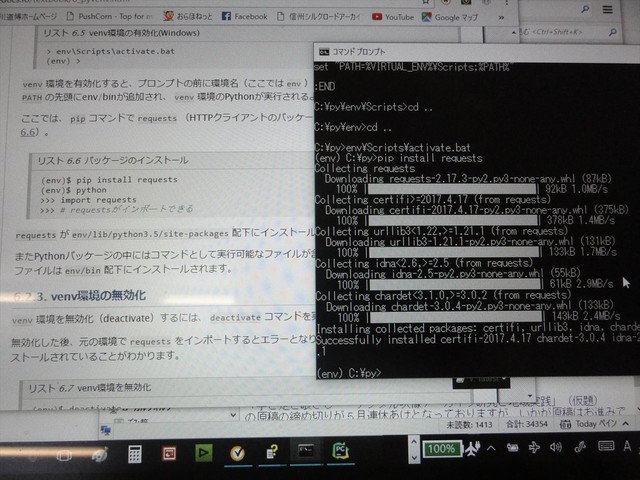Viewport: 640px width, 480px height.
Task: Click リスト 6.7 venv環境を無効化 caption
Action: 89,387
